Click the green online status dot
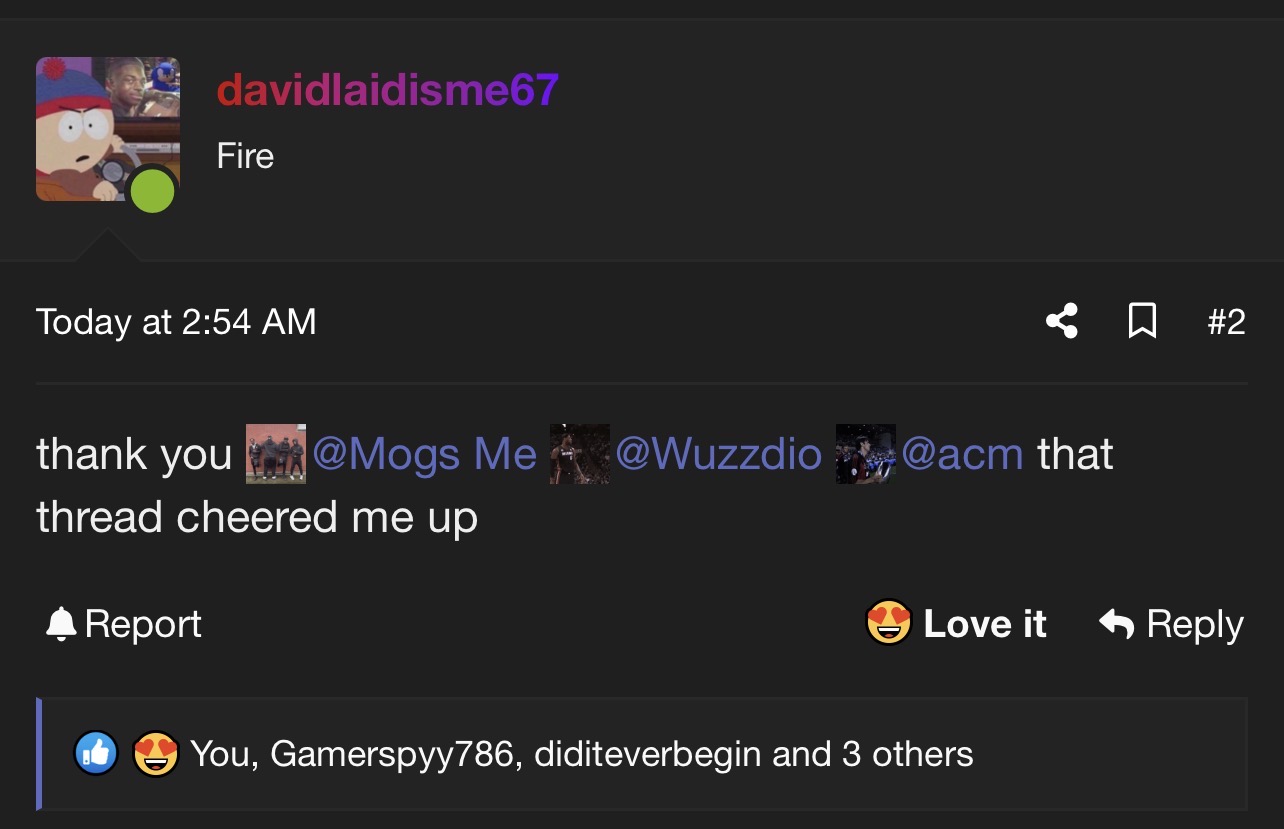Image resolution: width=1284 pixels, height=829 pixels. click(x=152, y=190)
